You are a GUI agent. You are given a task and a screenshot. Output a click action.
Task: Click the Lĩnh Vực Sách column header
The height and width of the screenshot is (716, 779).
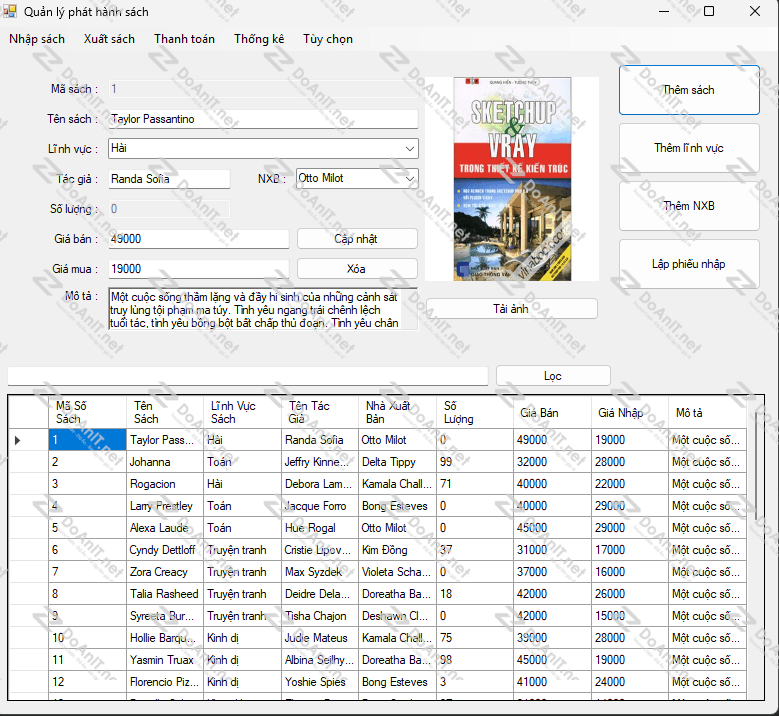pyautogui.click(x=242, y=412)
